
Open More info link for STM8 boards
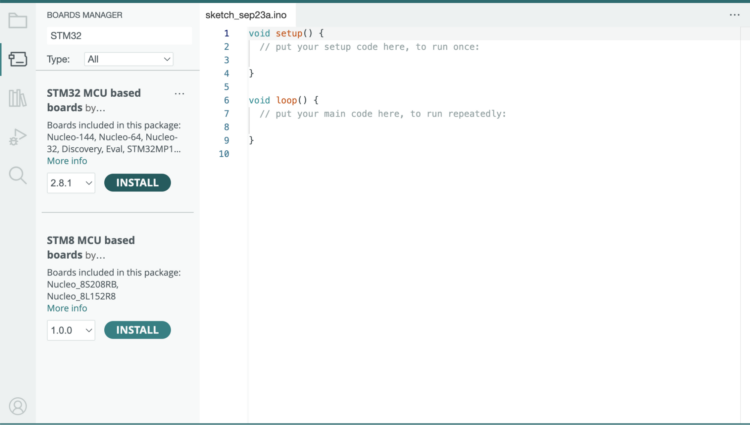pyautogui.click(x=67, y=308)
